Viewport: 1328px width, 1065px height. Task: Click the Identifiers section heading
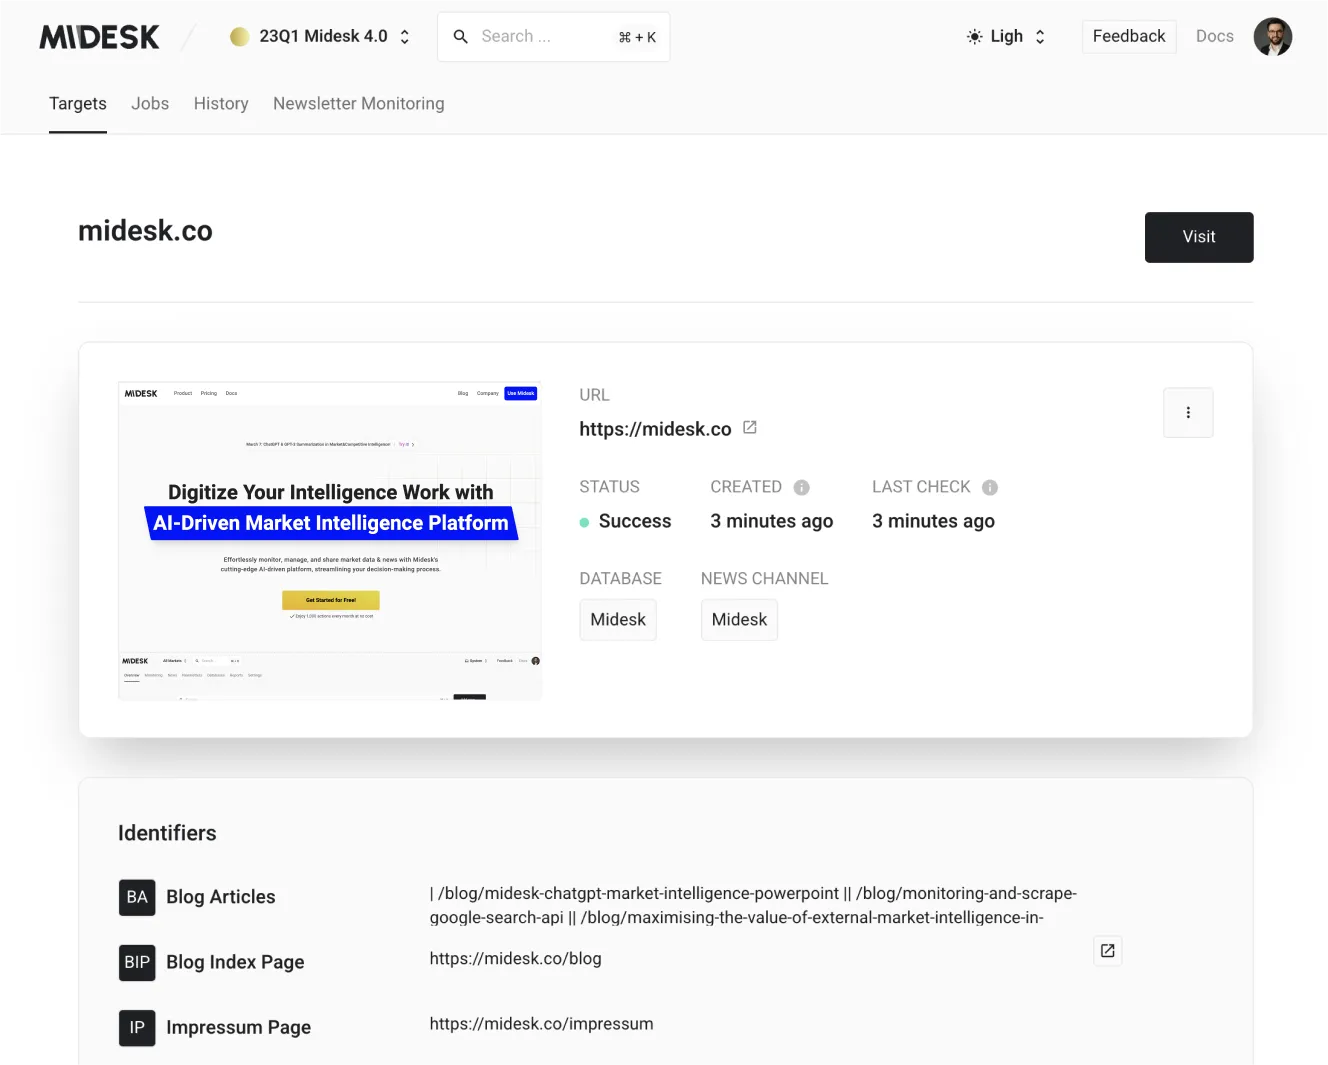point(167,833)
